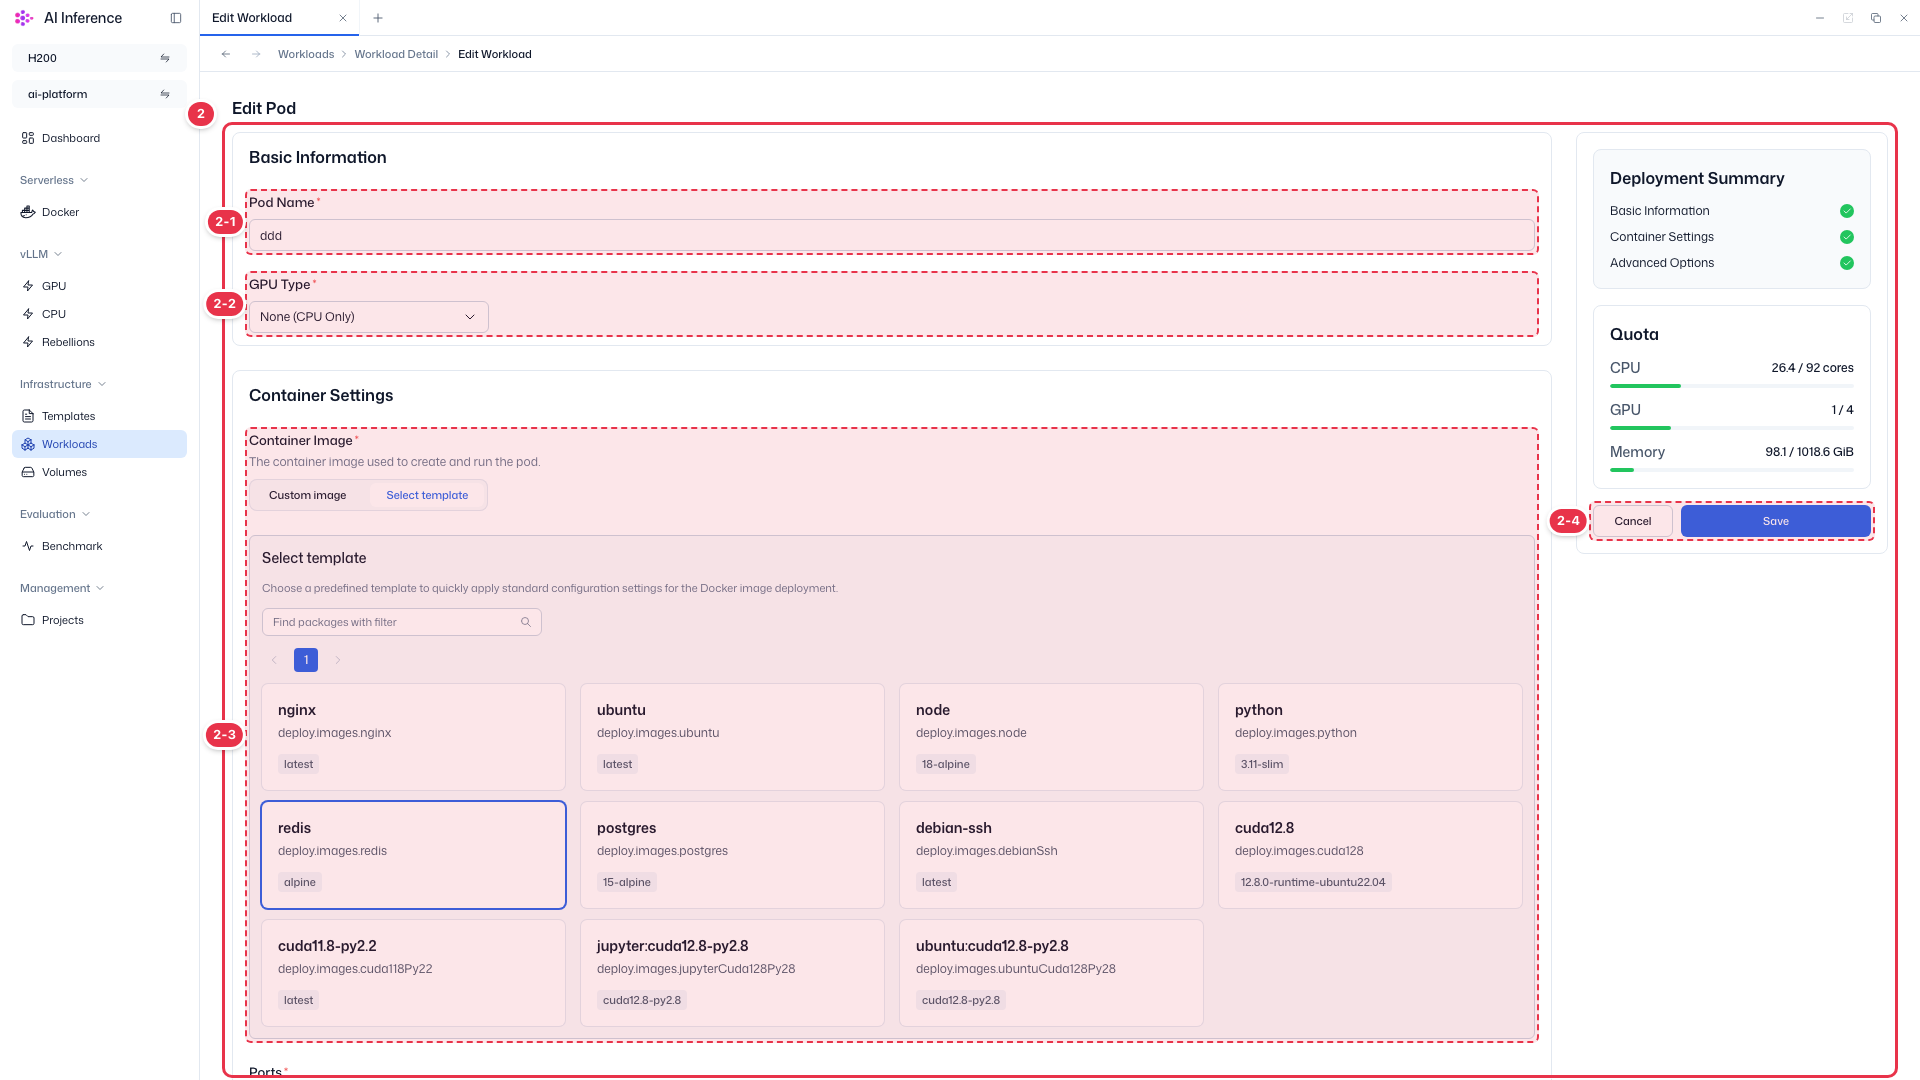This screenshot has height=1080, width=1920.
Task: Click the H200 swap icon
Action: point(165,58)
